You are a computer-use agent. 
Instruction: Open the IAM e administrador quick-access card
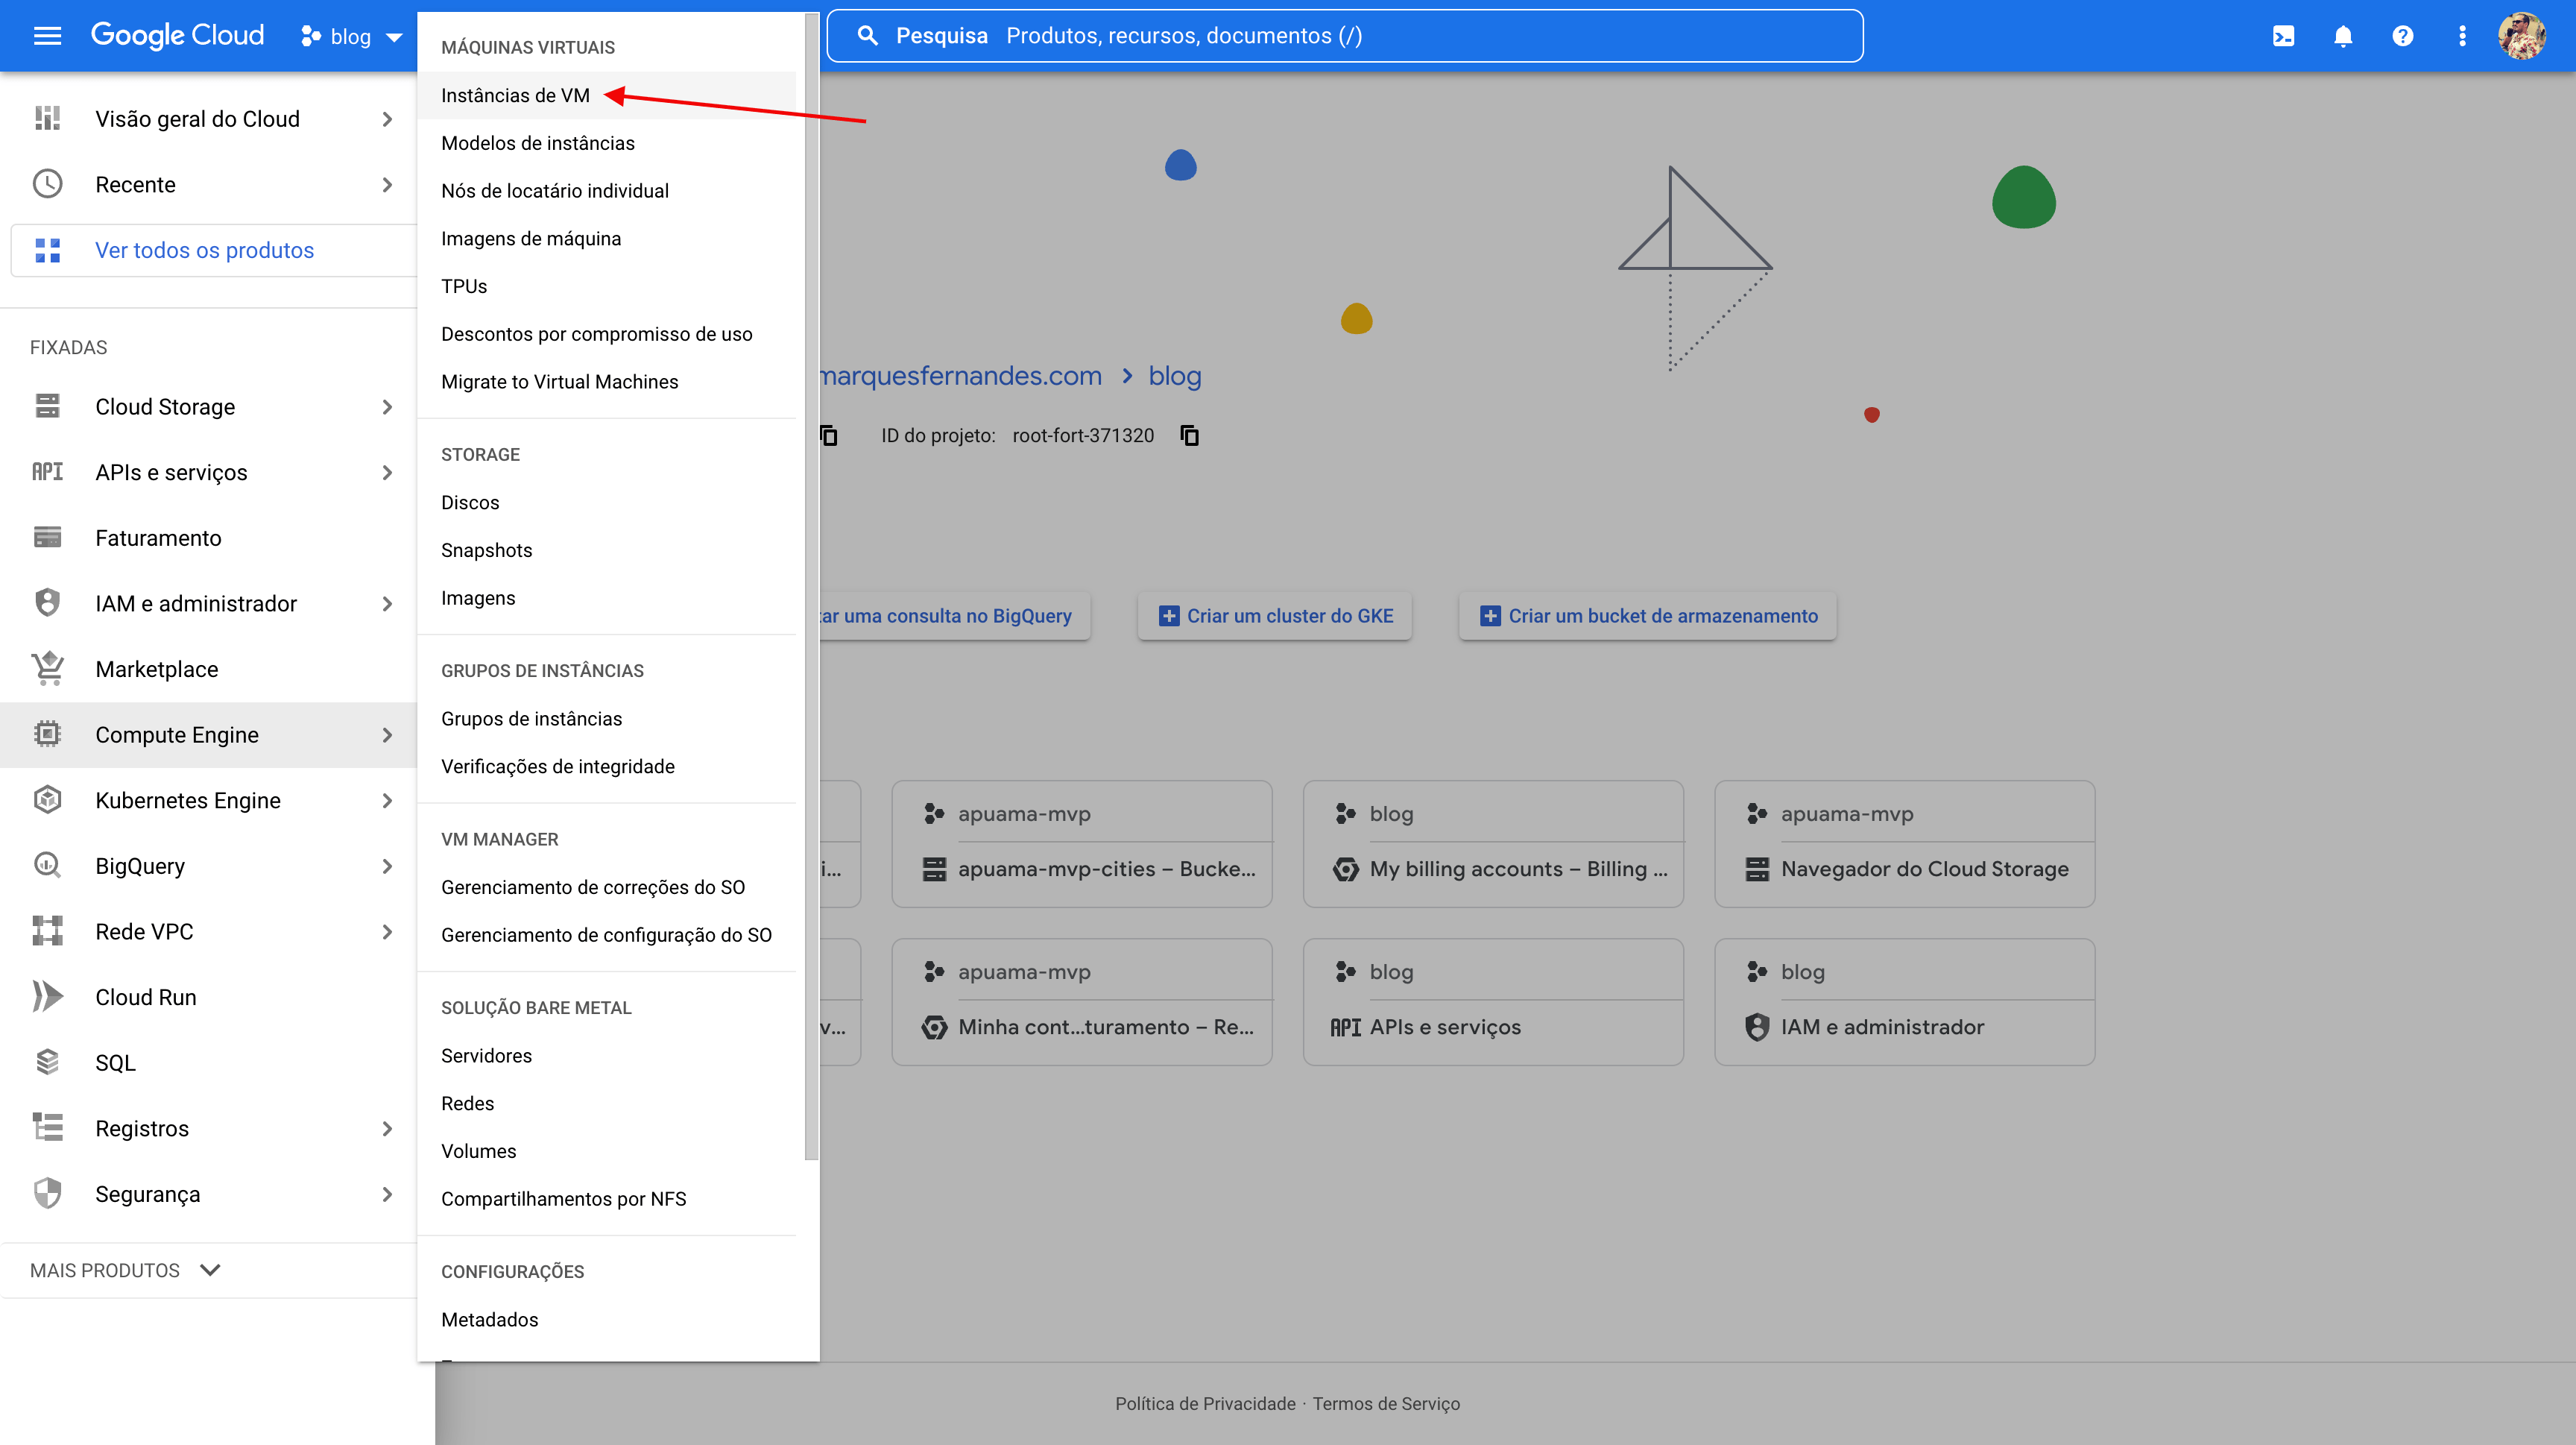[x=1904, y=1002]
